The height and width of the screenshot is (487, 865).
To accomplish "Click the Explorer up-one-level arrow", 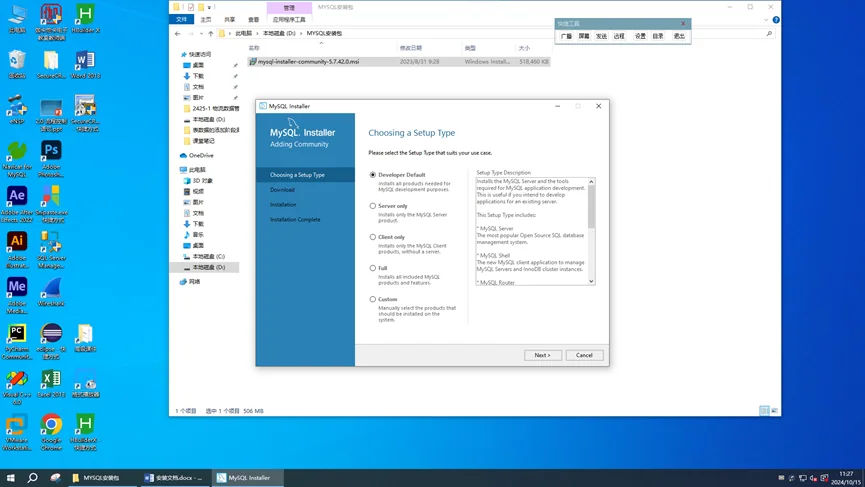I will 211,34.
